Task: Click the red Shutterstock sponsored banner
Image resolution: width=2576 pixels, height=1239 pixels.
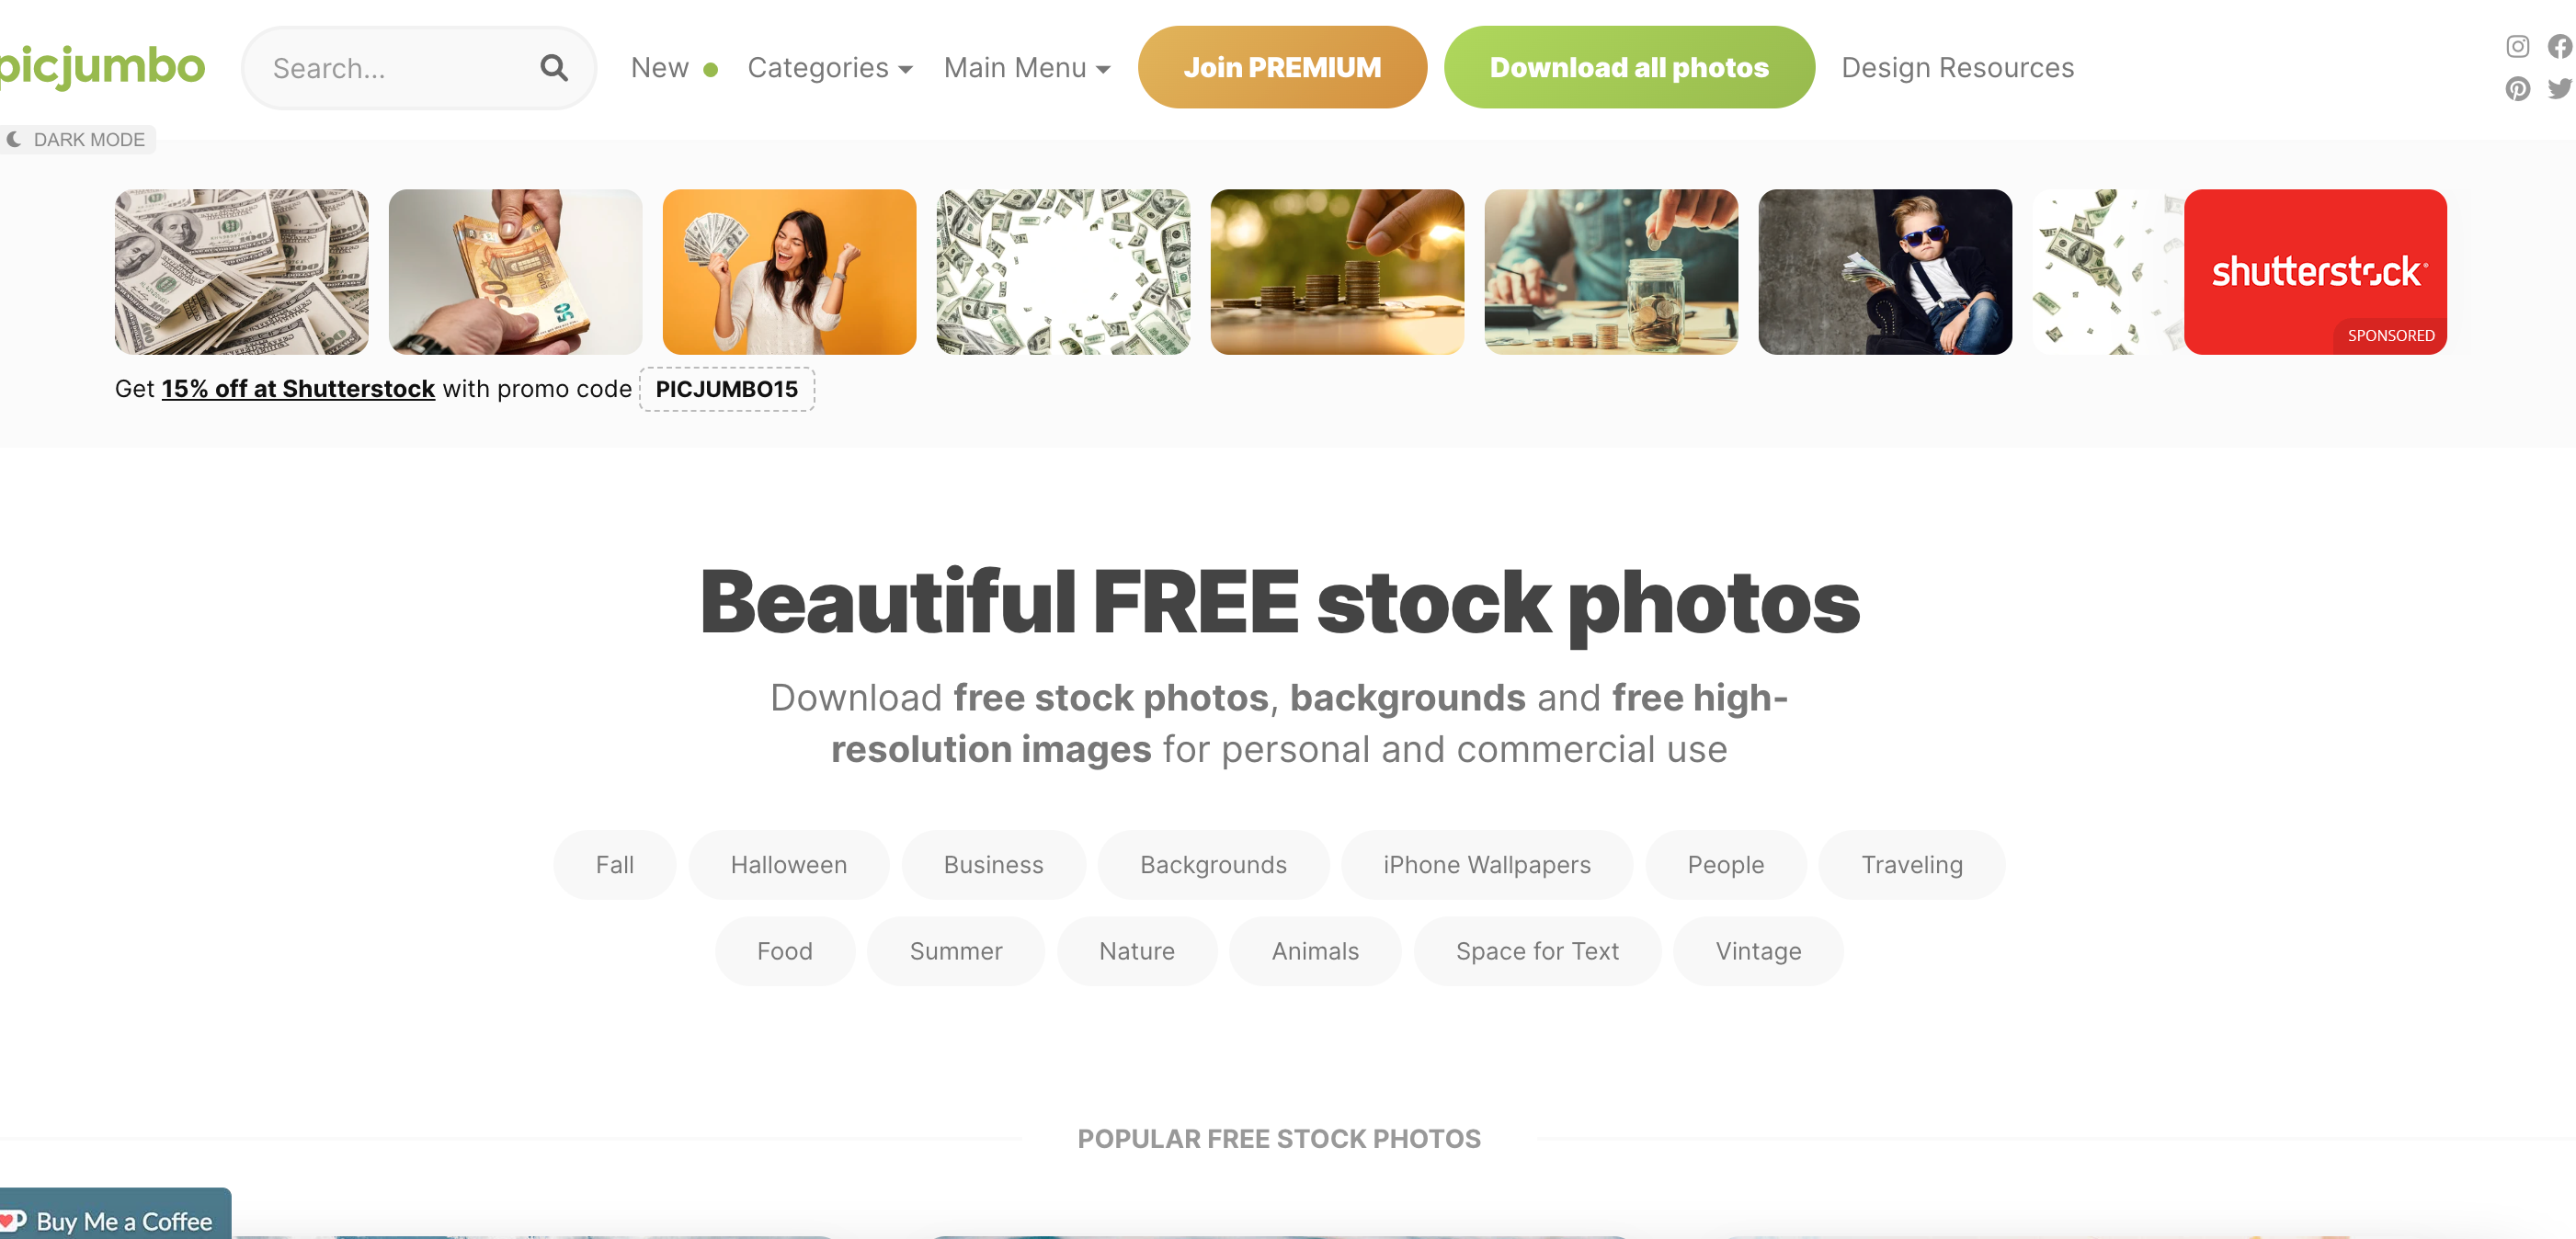Action: point(2315,272)
